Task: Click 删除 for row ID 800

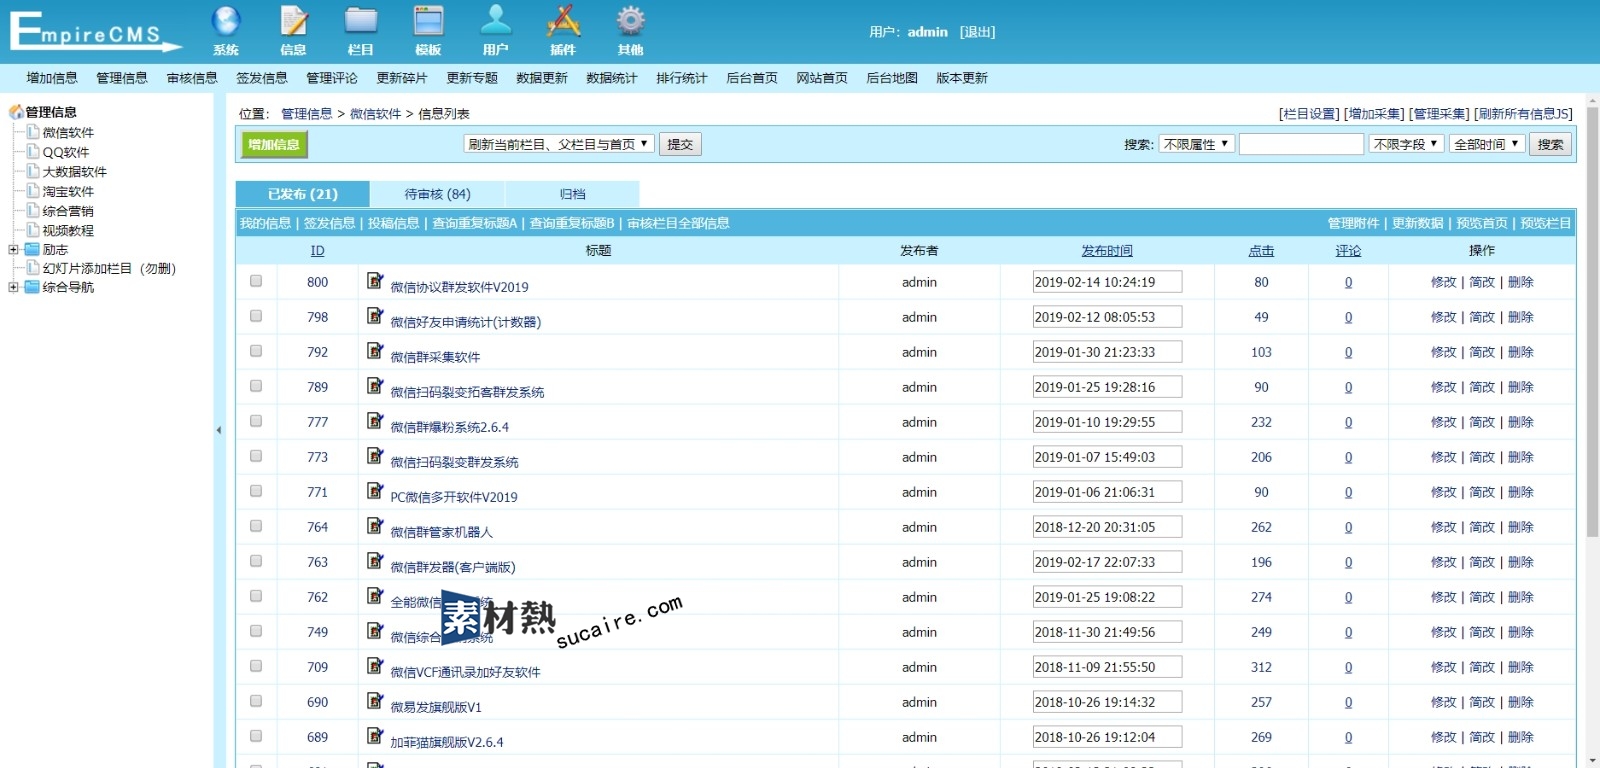Action: (x=1520, y=282)
